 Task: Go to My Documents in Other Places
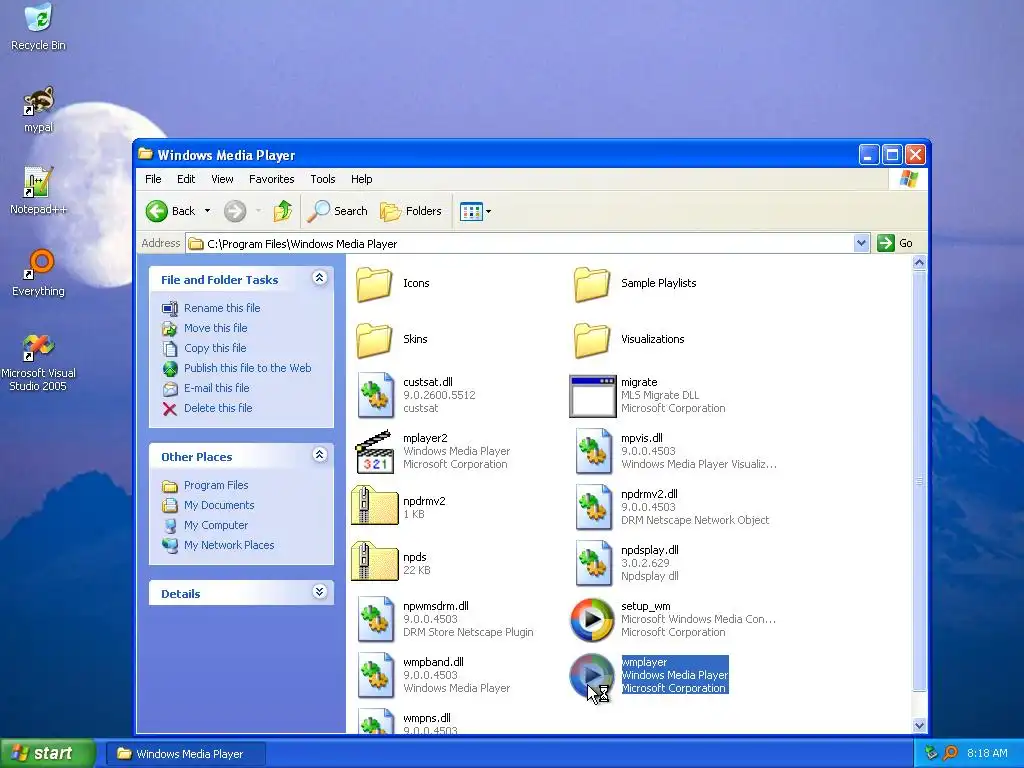(219, 505)
